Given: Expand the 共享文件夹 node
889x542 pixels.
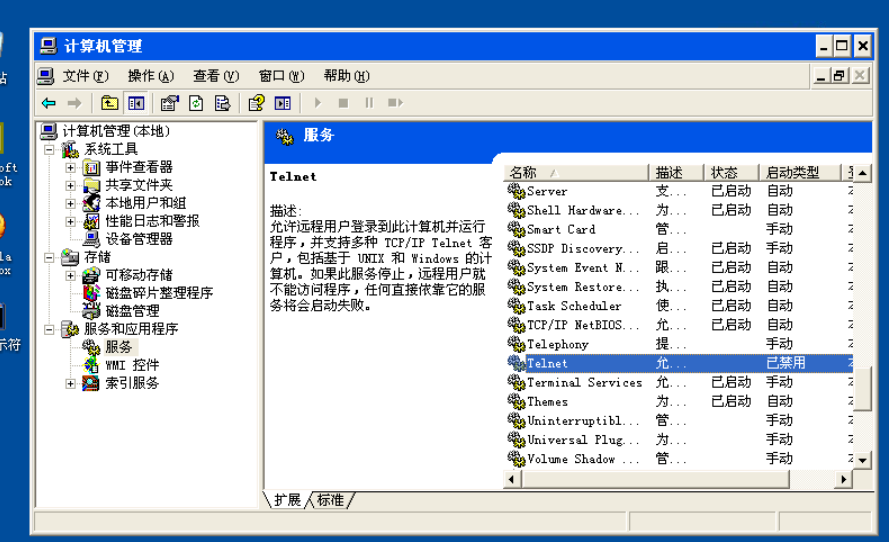Looking at the screenshot, I should (70, 185).
